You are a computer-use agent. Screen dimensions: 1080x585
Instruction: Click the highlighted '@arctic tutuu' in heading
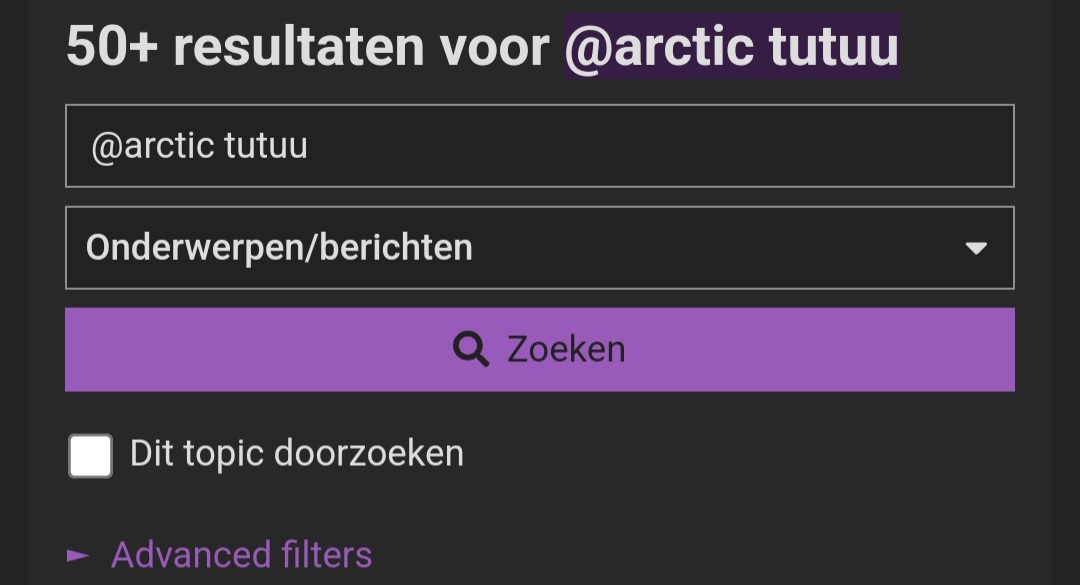pos(731,46)
